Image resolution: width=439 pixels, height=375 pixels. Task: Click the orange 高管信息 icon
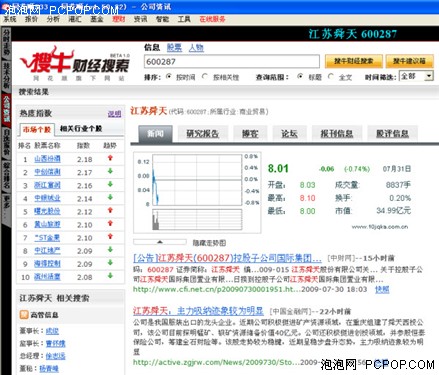point(24,314)
